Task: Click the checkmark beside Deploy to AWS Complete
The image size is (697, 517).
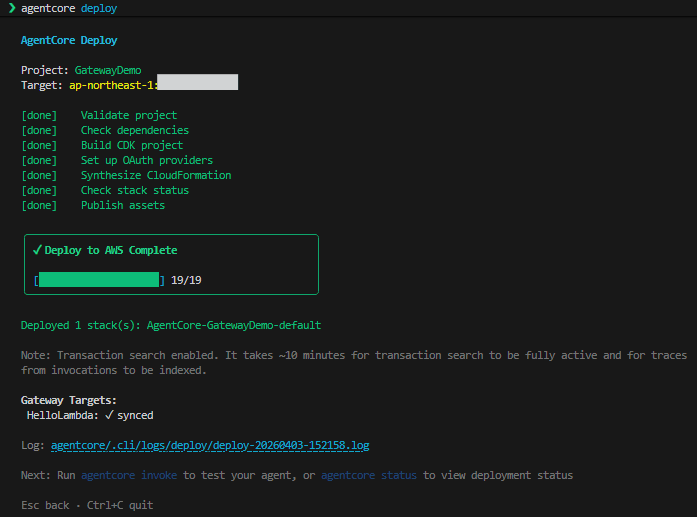Action: [x=37, y=250]
